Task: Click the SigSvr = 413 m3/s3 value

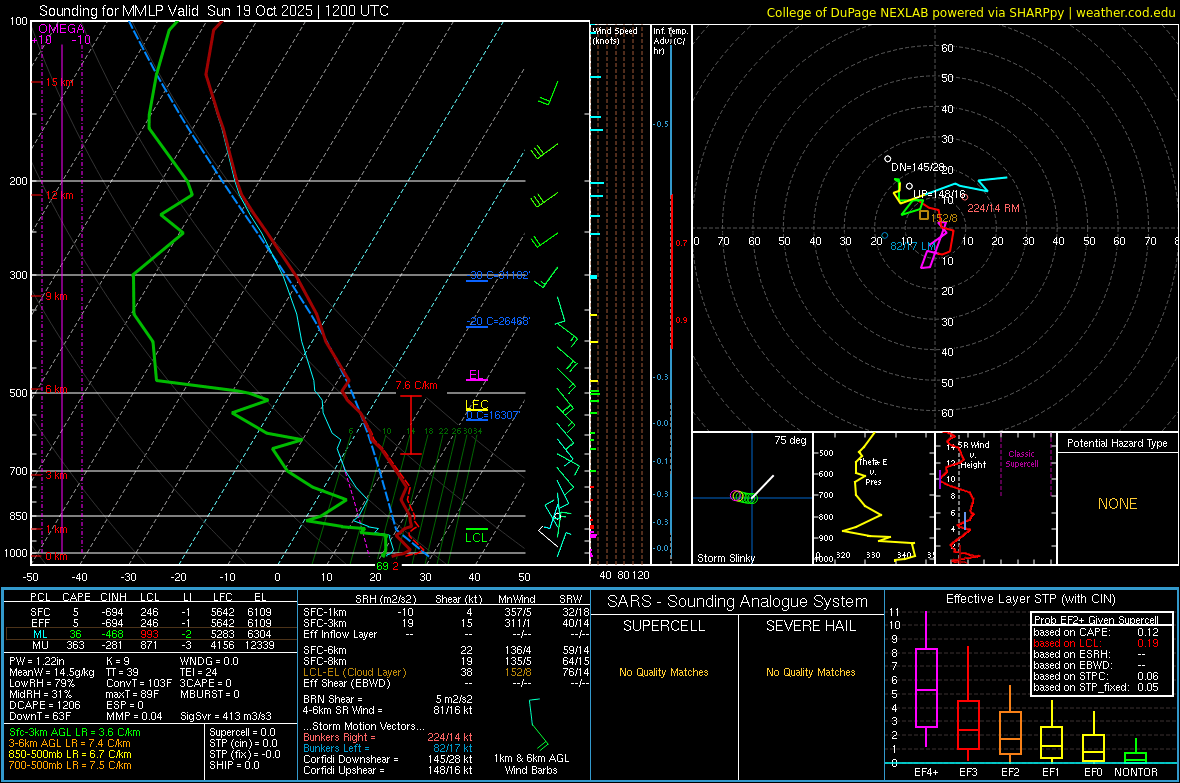Action: point(226,716)
